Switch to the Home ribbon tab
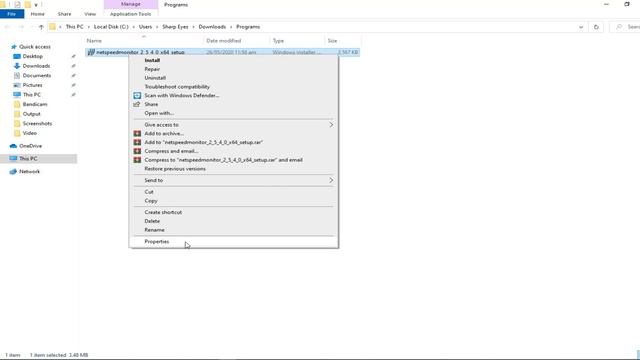 [x=38, y=14]
